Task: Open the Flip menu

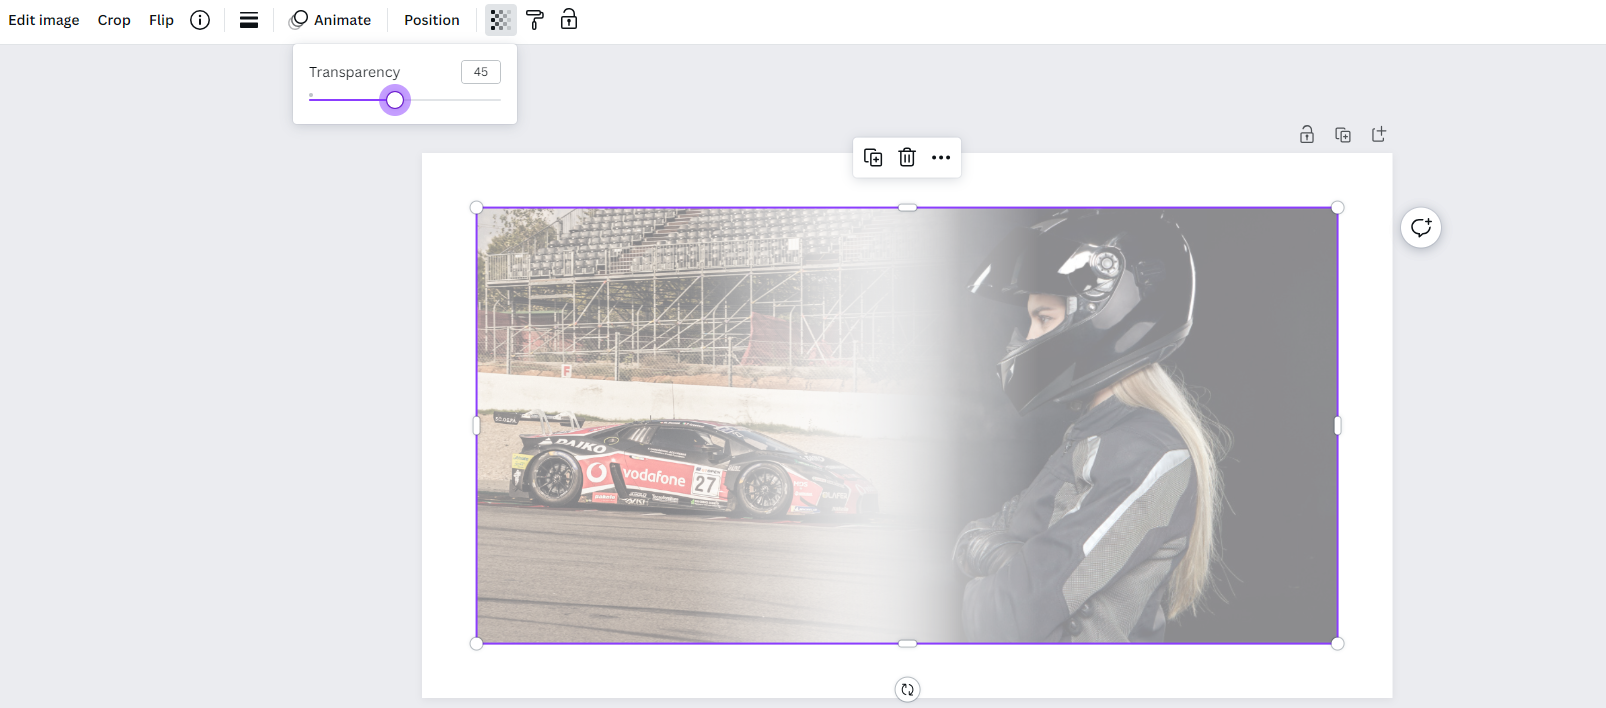Action: (x=161, y=20)
